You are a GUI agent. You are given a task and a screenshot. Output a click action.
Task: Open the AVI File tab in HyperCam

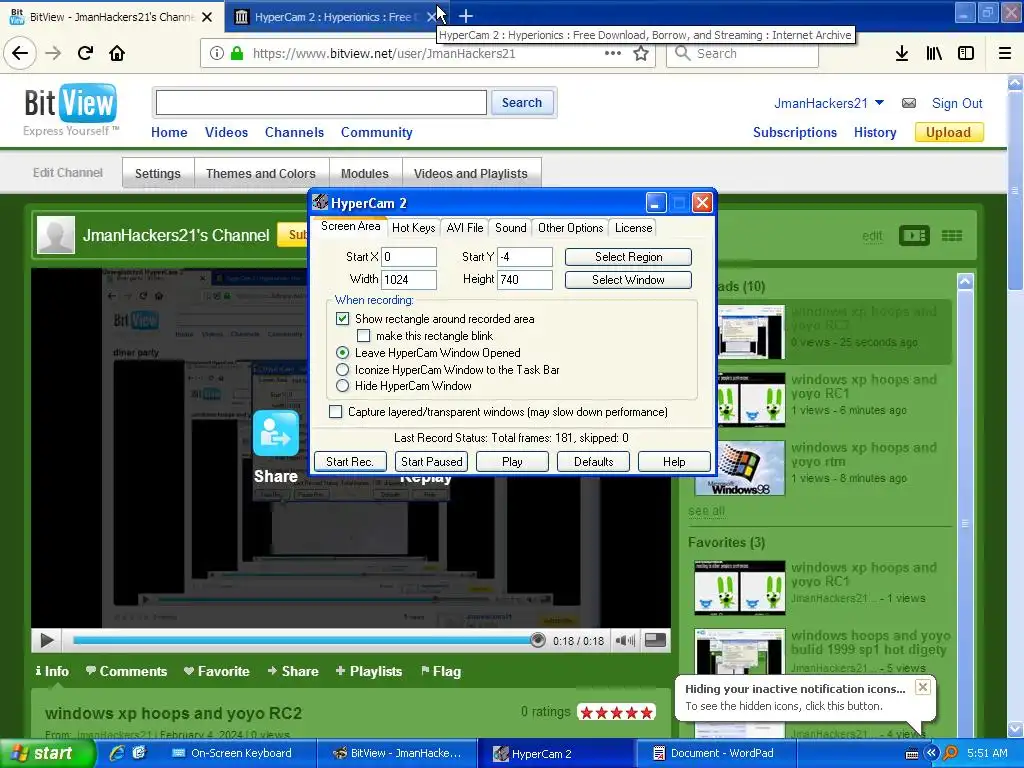[465, 228]
